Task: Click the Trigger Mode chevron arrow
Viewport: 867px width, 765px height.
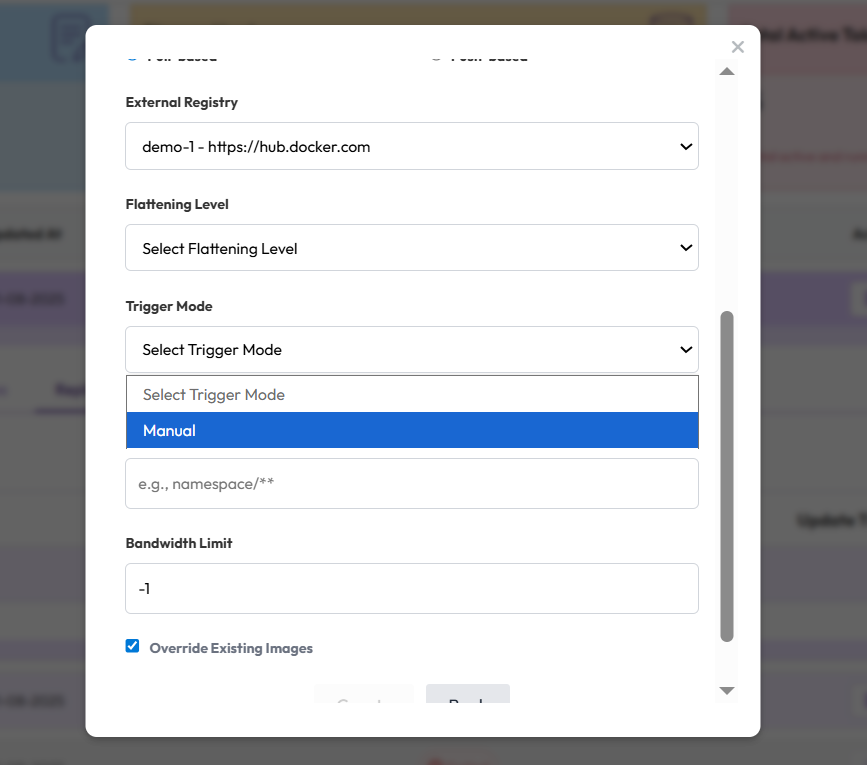Action: click(x=686, y=349)
